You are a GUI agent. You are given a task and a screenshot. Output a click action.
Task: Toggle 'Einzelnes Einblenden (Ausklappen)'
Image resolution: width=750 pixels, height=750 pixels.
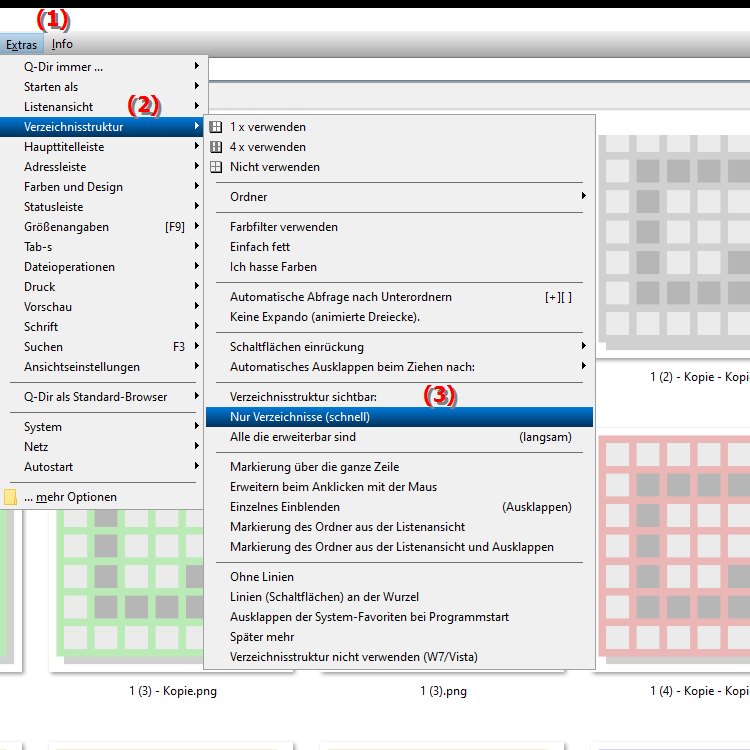point(399,507)
